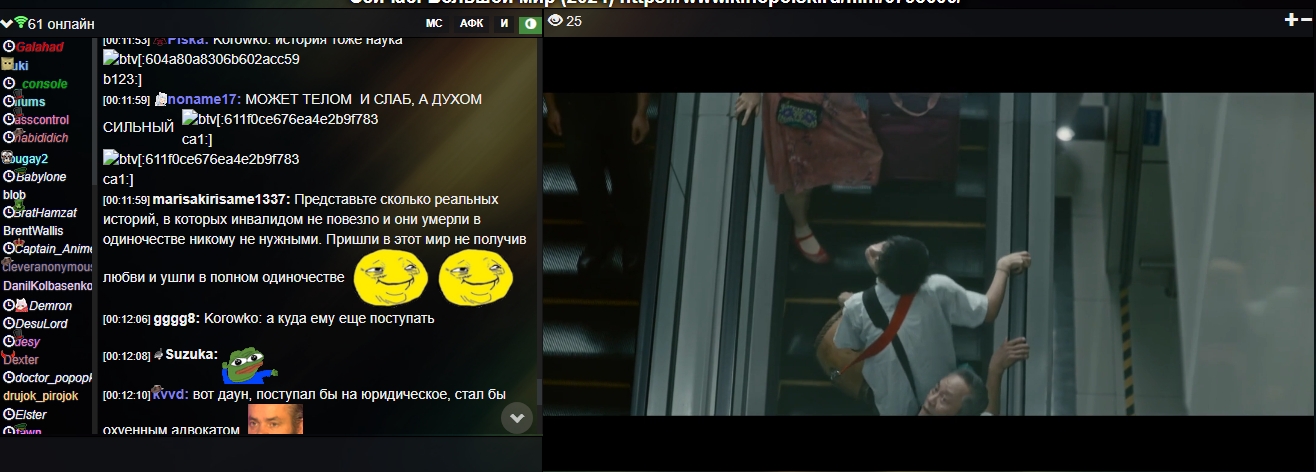Screen dimensions: 1316x472
Task: Select user Dexter in user list
Action: point(21,360)
